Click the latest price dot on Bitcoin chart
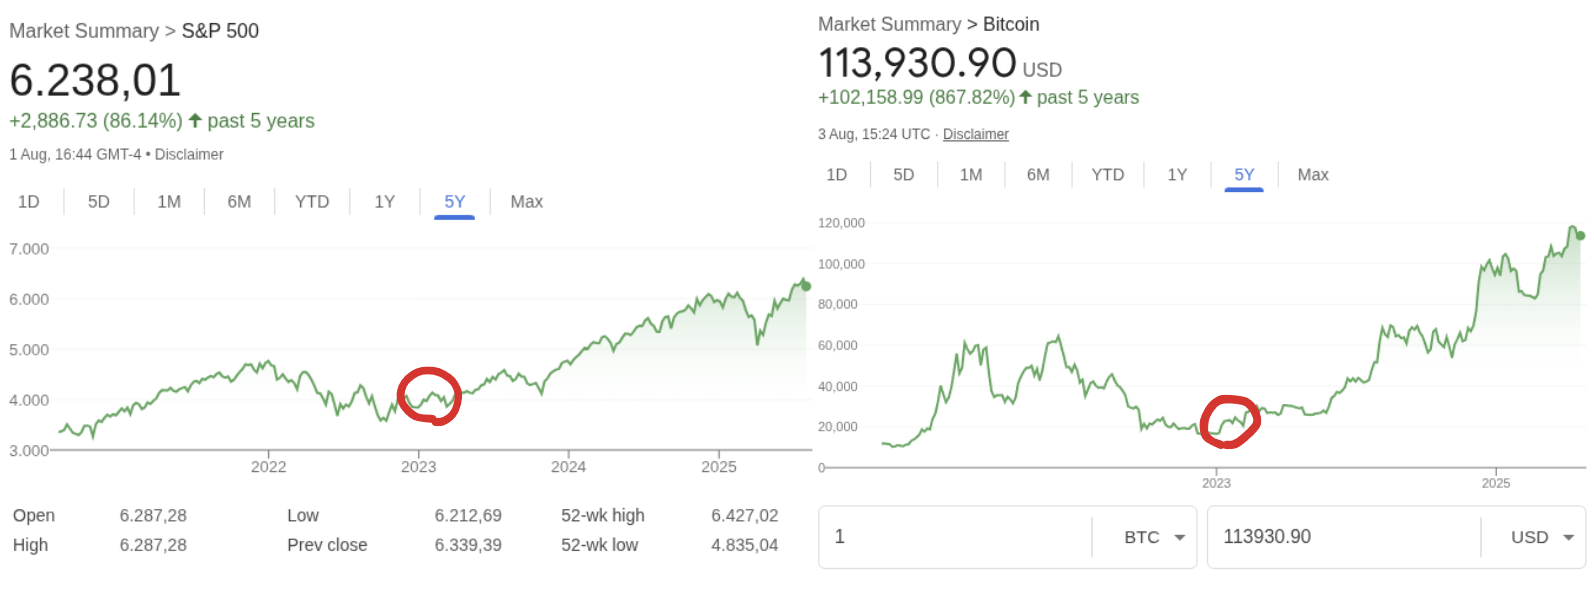 (x=1580, y=236)
